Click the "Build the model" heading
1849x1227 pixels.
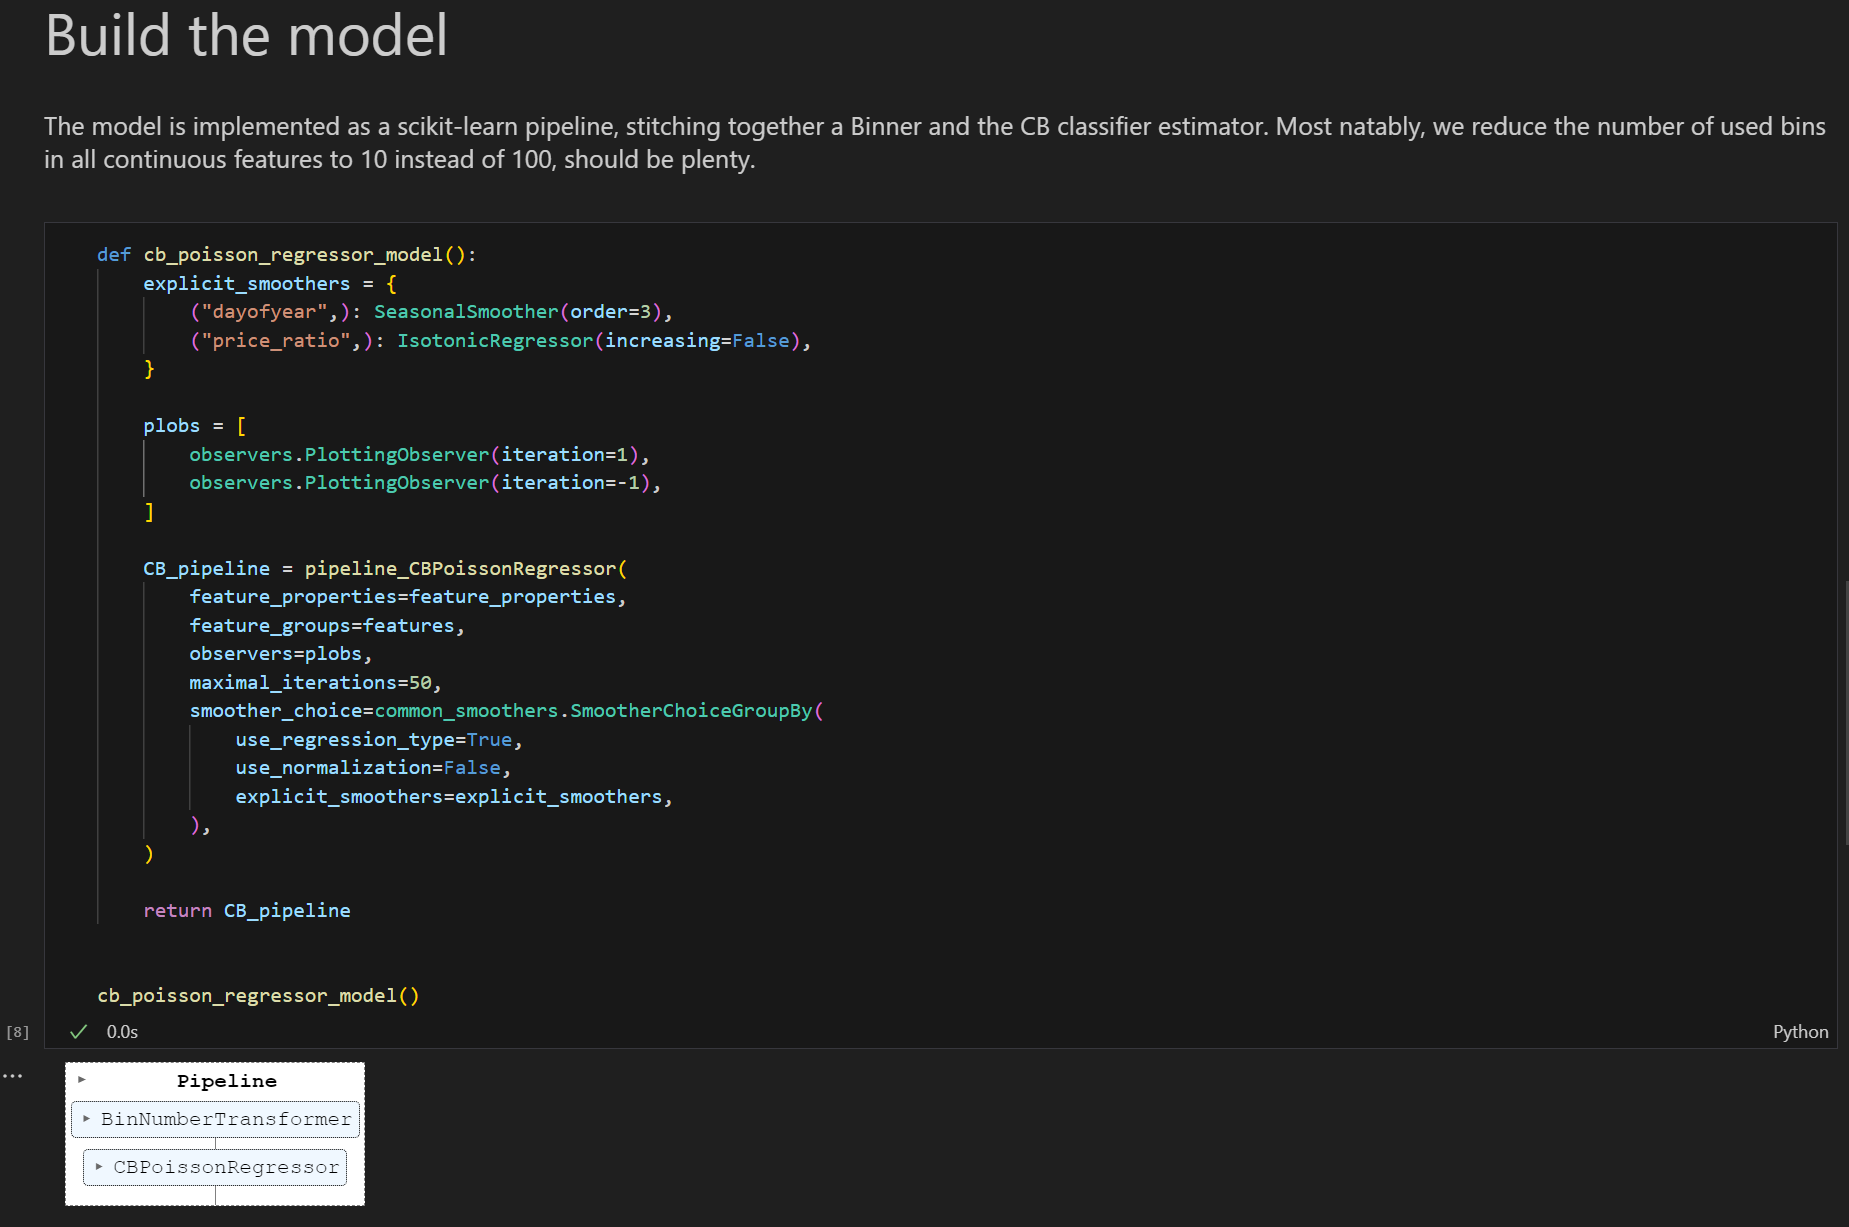coord(246,36)
